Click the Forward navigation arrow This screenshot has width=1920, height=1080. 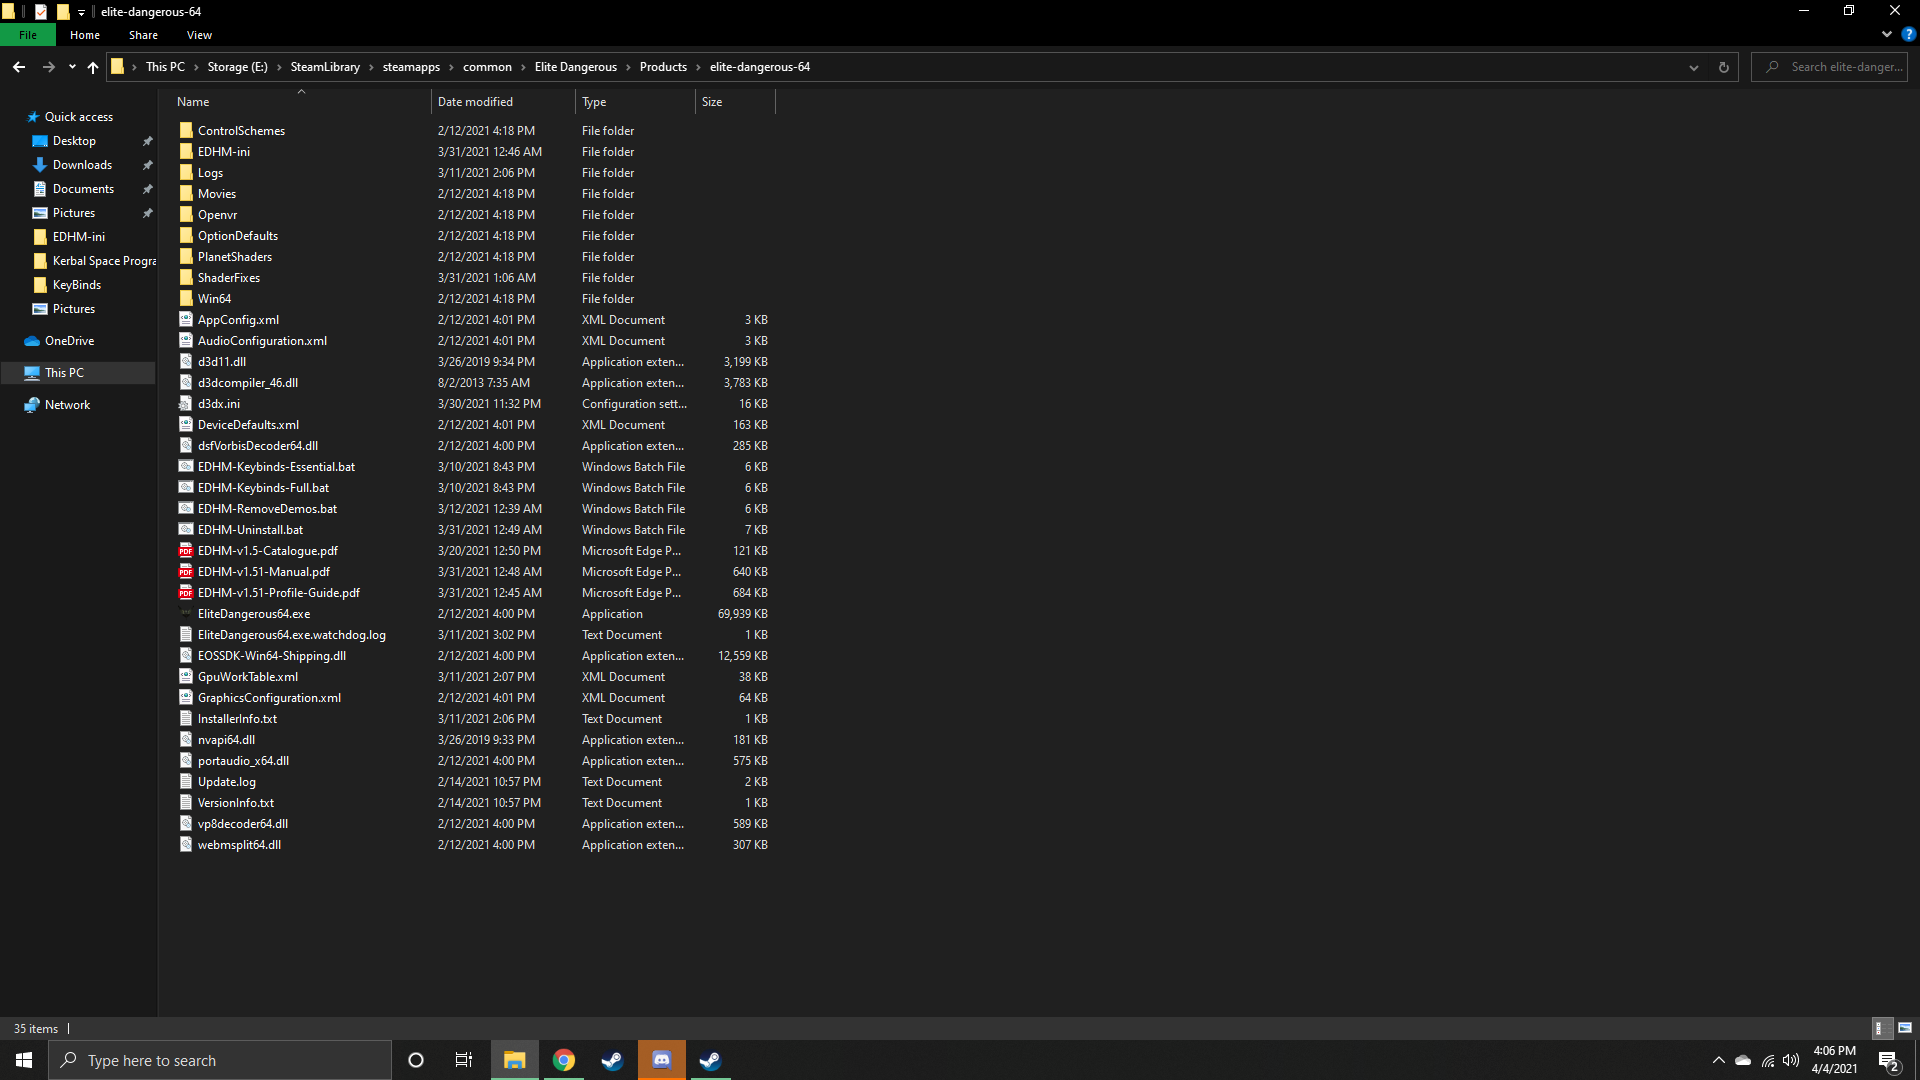(48, 67)
